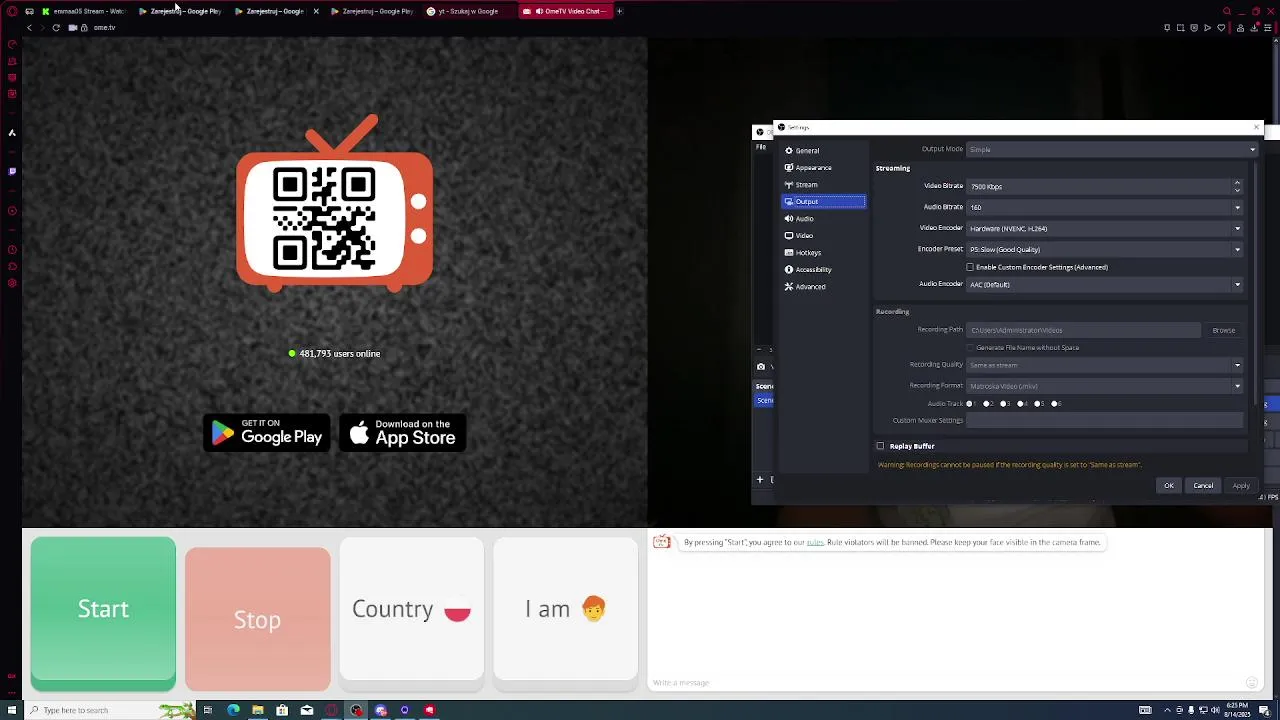The width and height of the screenshot is (1280, 720).
Task: Click OK in OBS Settings
Action: [x=1169, y=486]
